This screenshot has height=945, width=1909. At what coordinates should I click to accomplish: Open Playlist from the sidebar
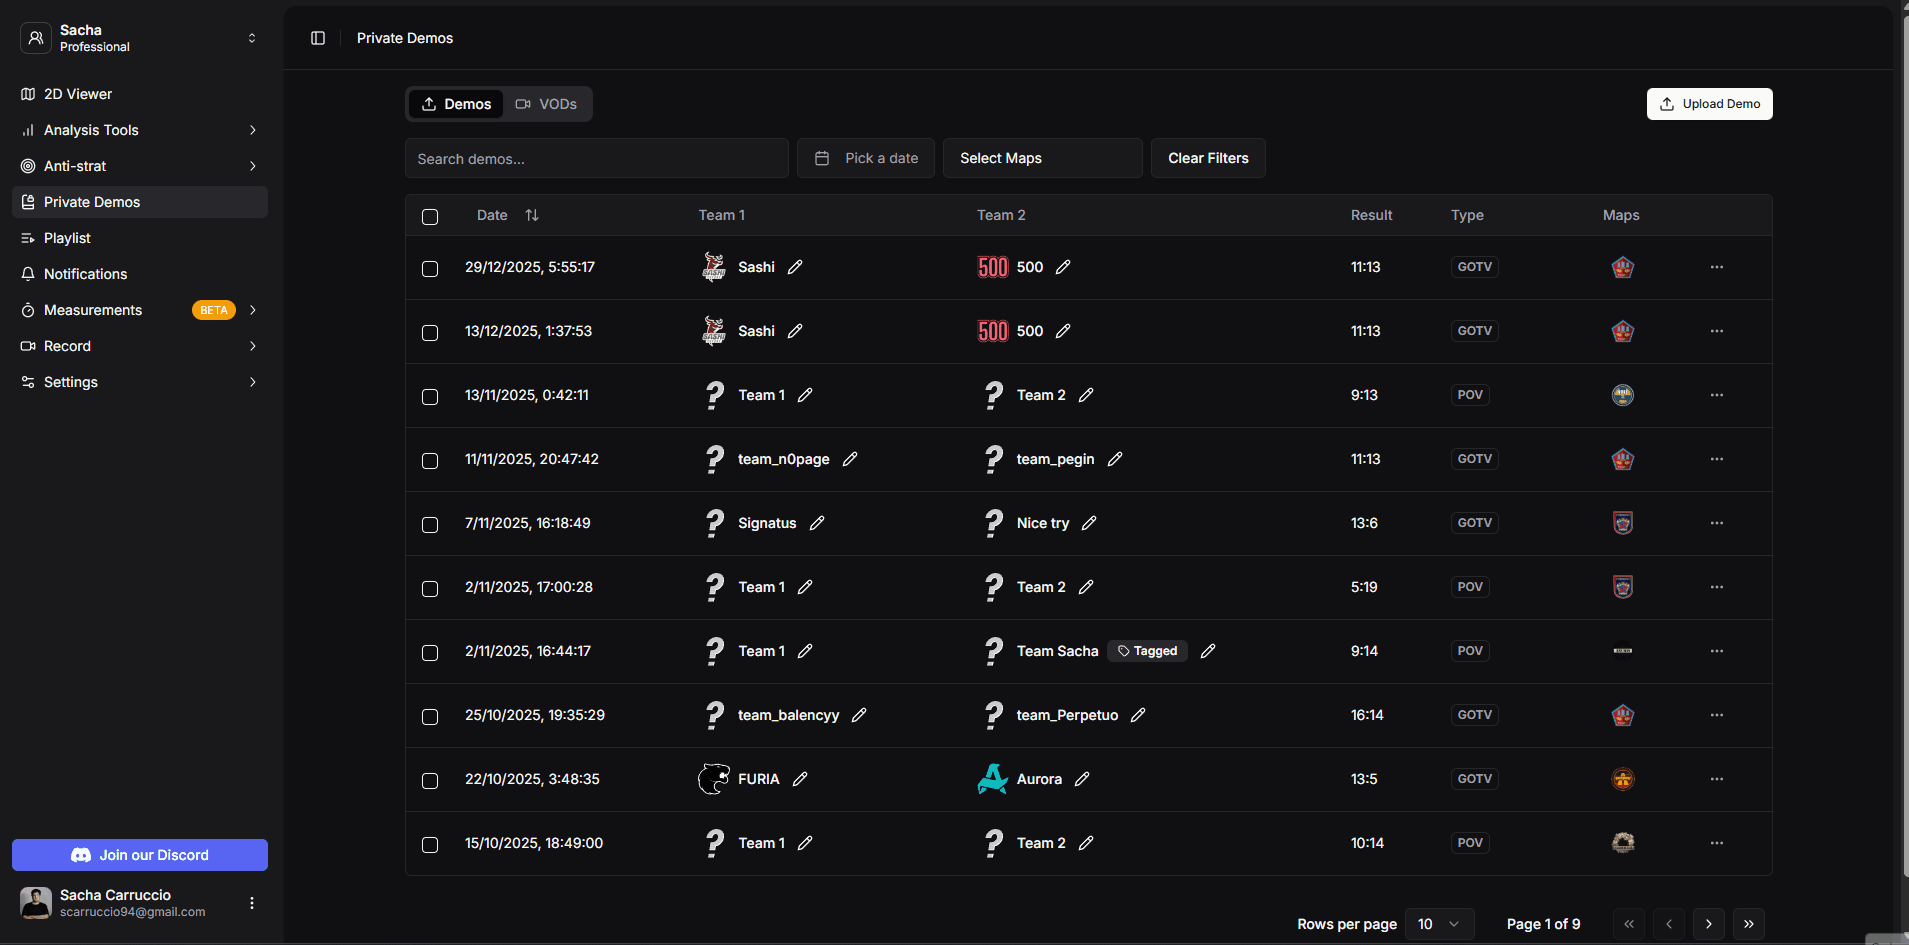tap(67, 238)
